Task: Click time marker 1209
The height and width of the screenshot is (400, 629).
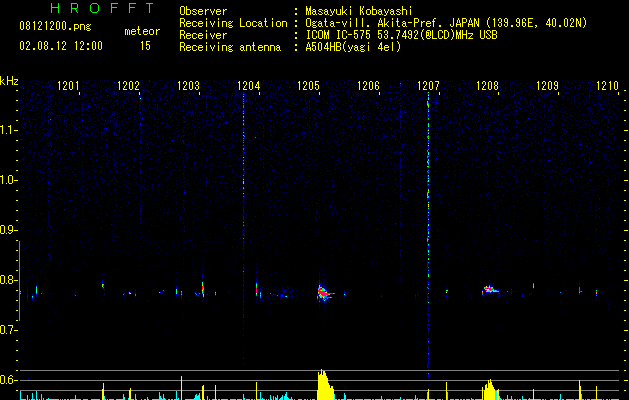Action: point(548,85)
